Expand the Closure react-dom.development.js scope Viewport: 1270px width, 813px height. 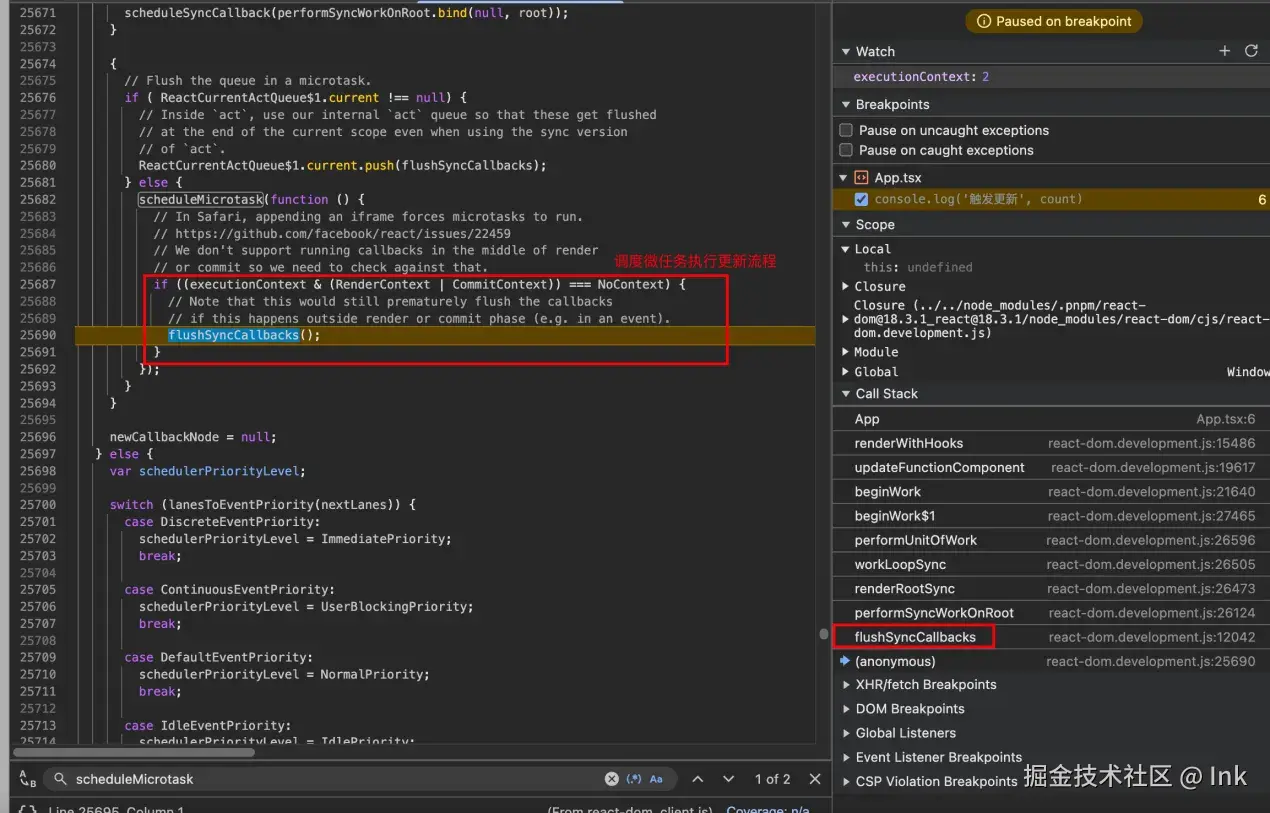coord(846,319)
